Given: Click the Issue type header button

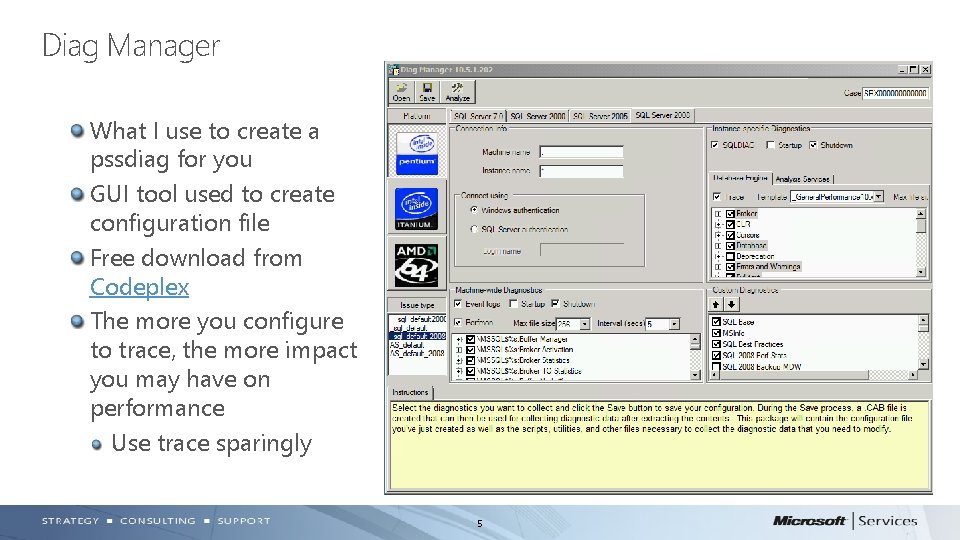Looking at the screenshot, I should coord(417,305).
